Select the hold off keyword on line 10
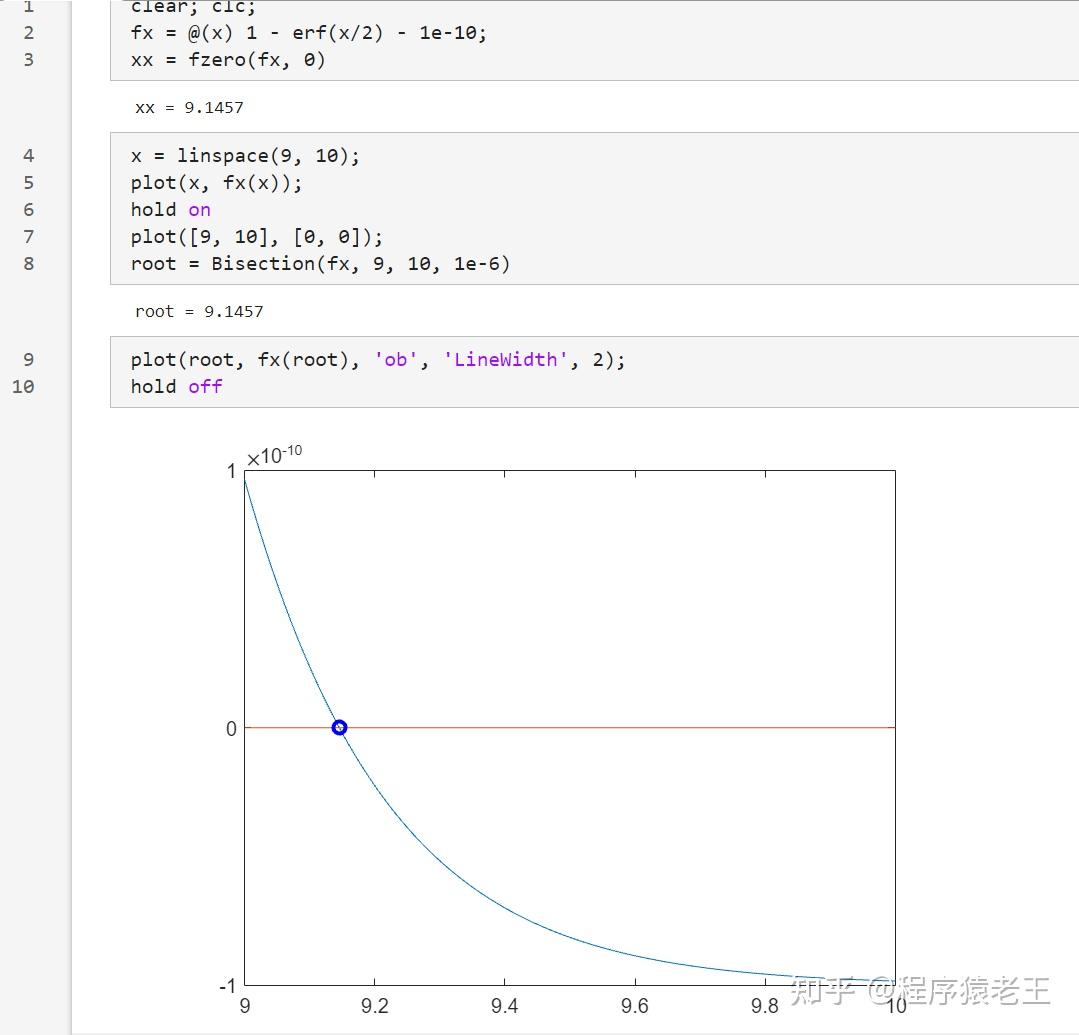Screen dimensions: 1079x1035 (x=176, y=387)
